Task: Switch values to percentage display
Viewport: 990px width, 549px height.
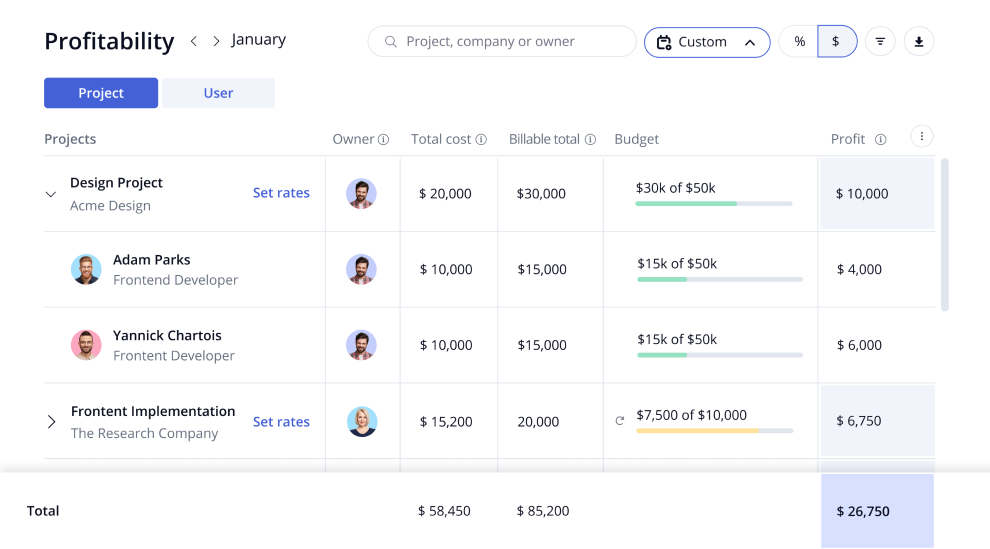Action: pos(799,42)
